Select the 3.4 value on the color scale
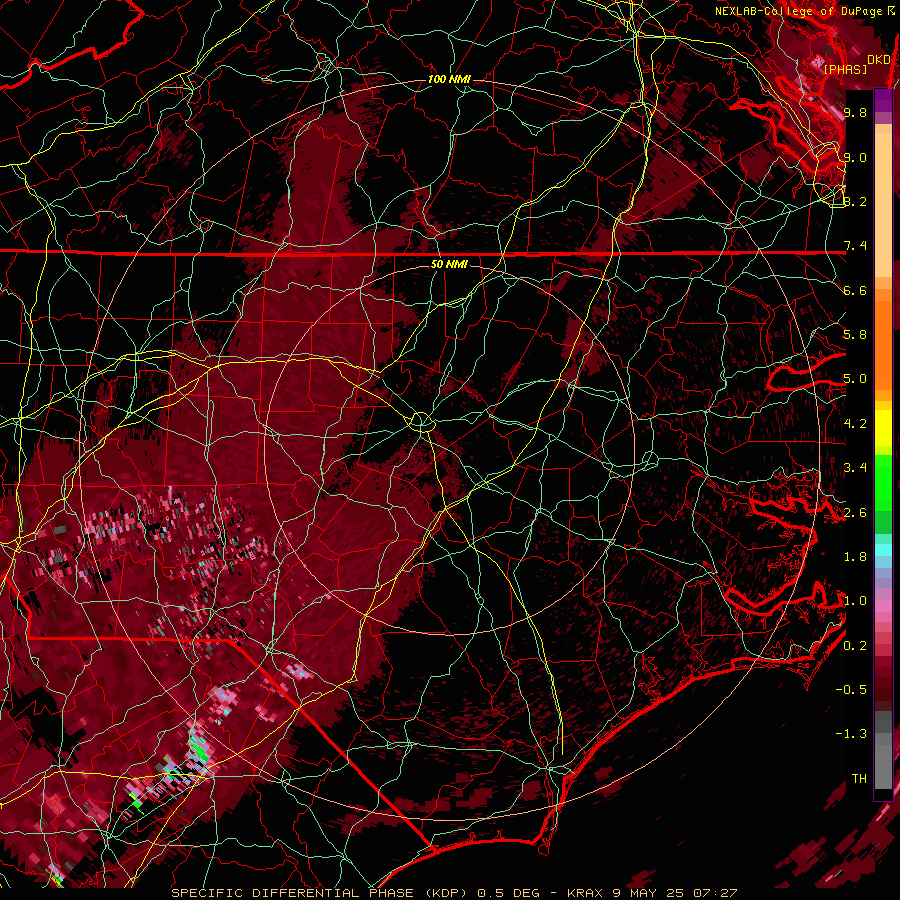The image size is (900, 900). [855, 468]
